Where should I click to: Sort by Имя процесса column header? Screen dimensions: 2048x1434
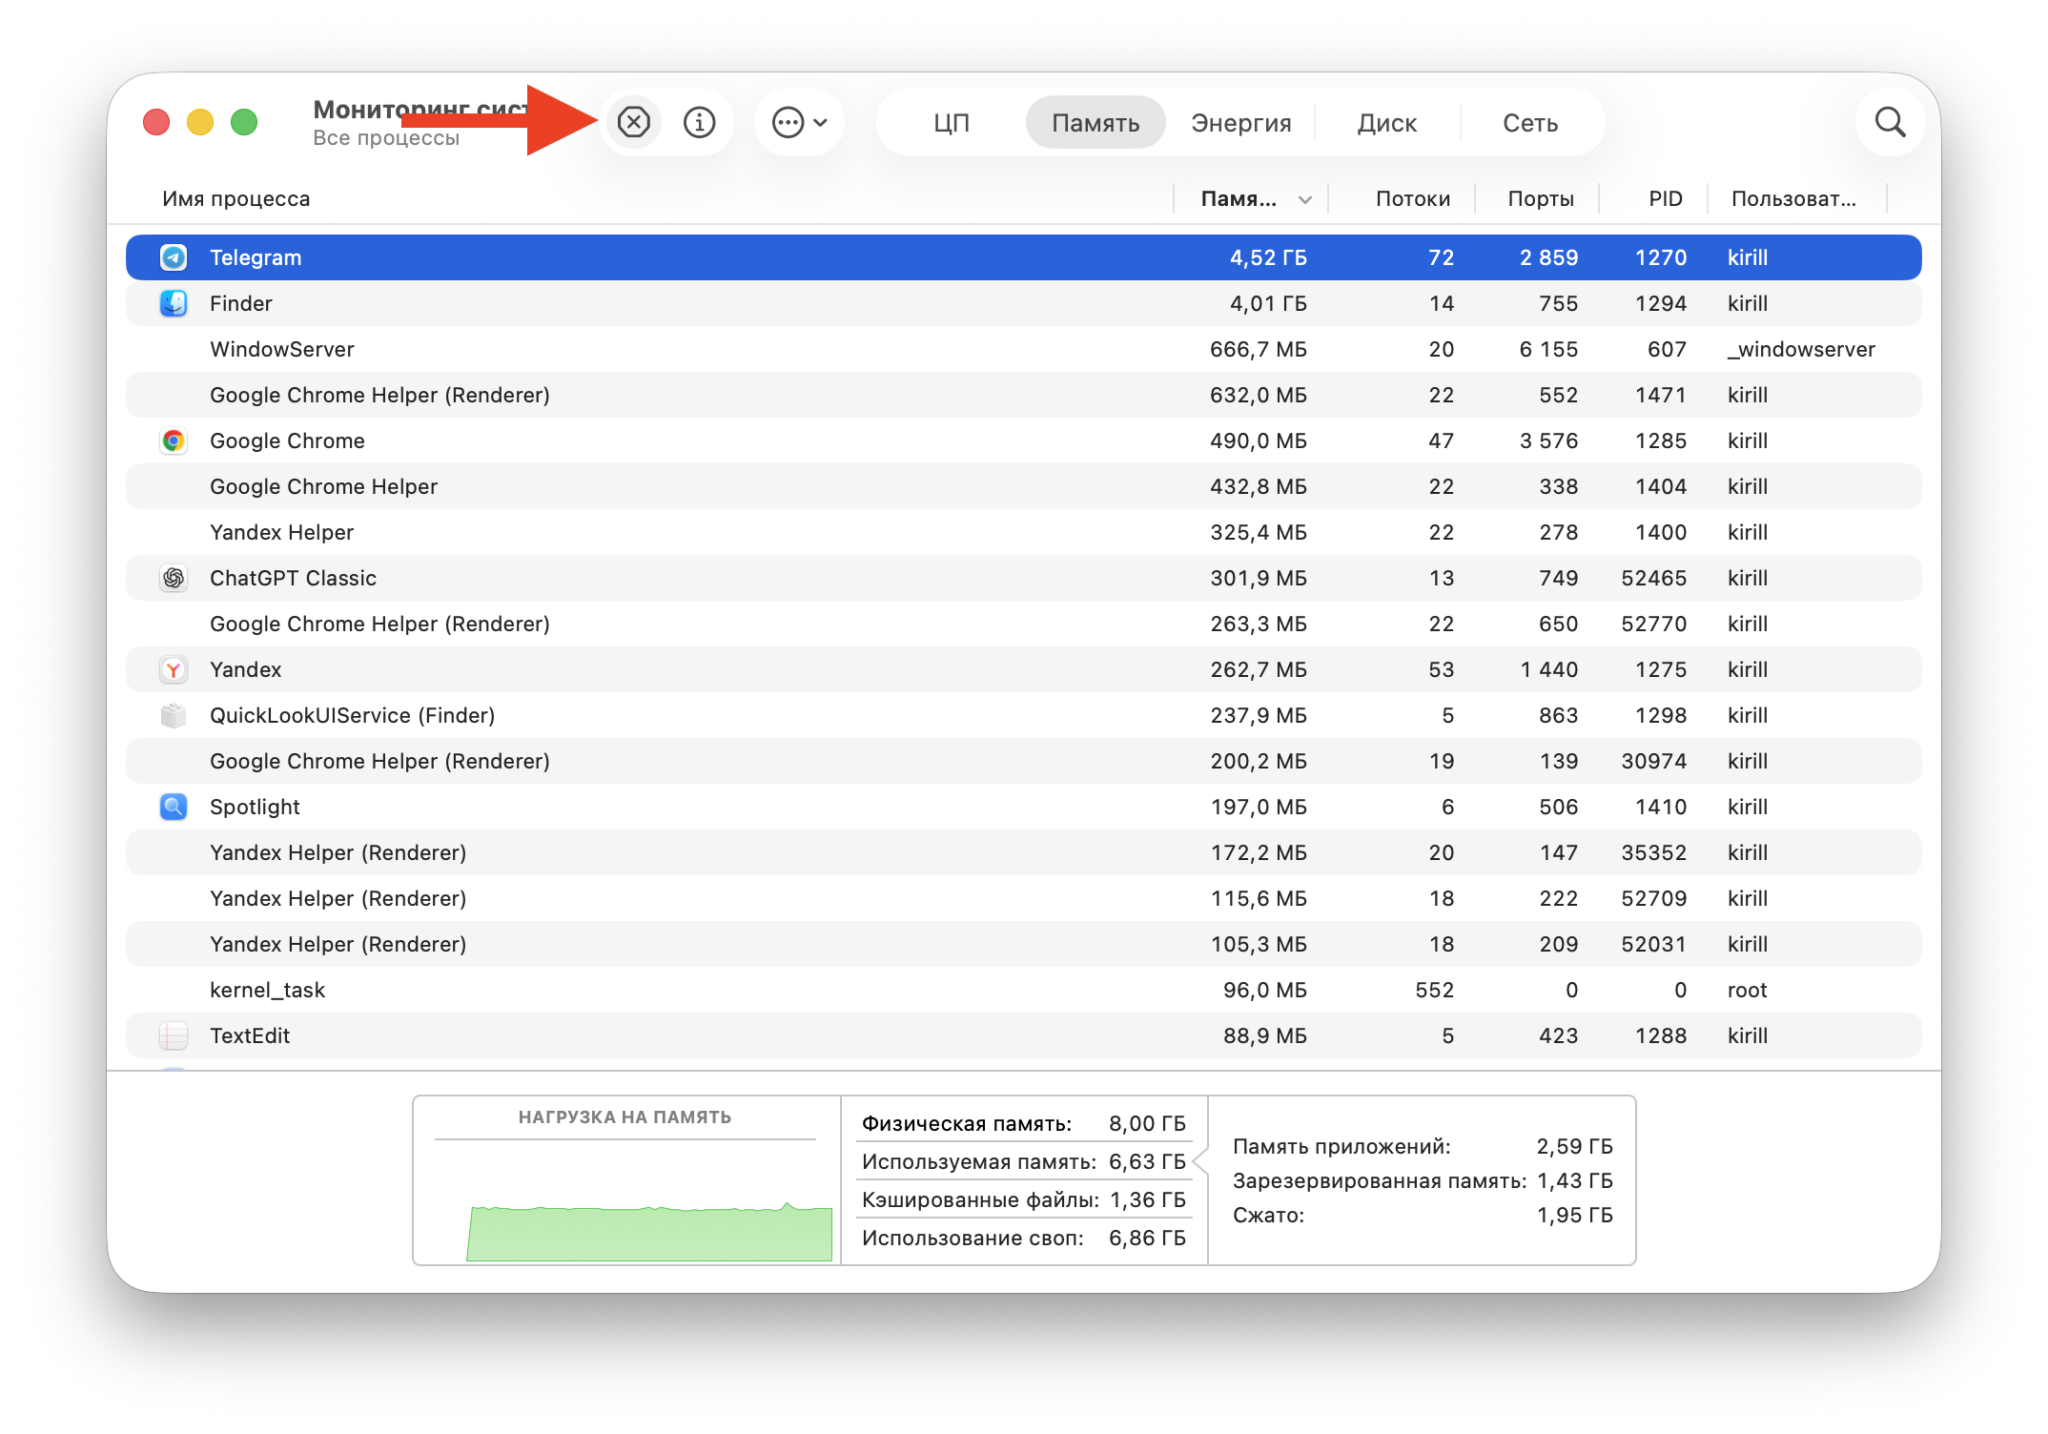click(236, 199)
